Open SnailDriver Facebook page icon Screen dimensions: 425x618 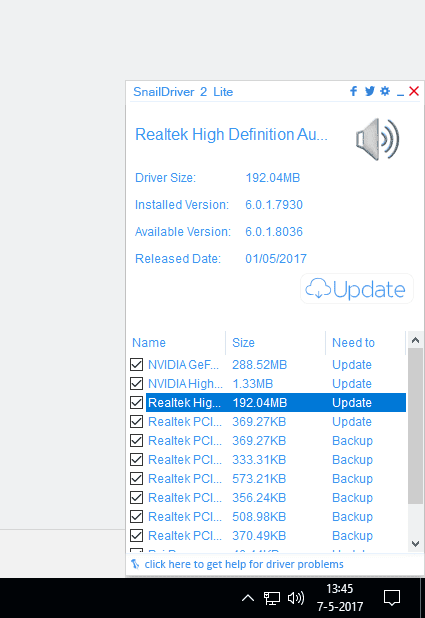(x=354, y=91)
